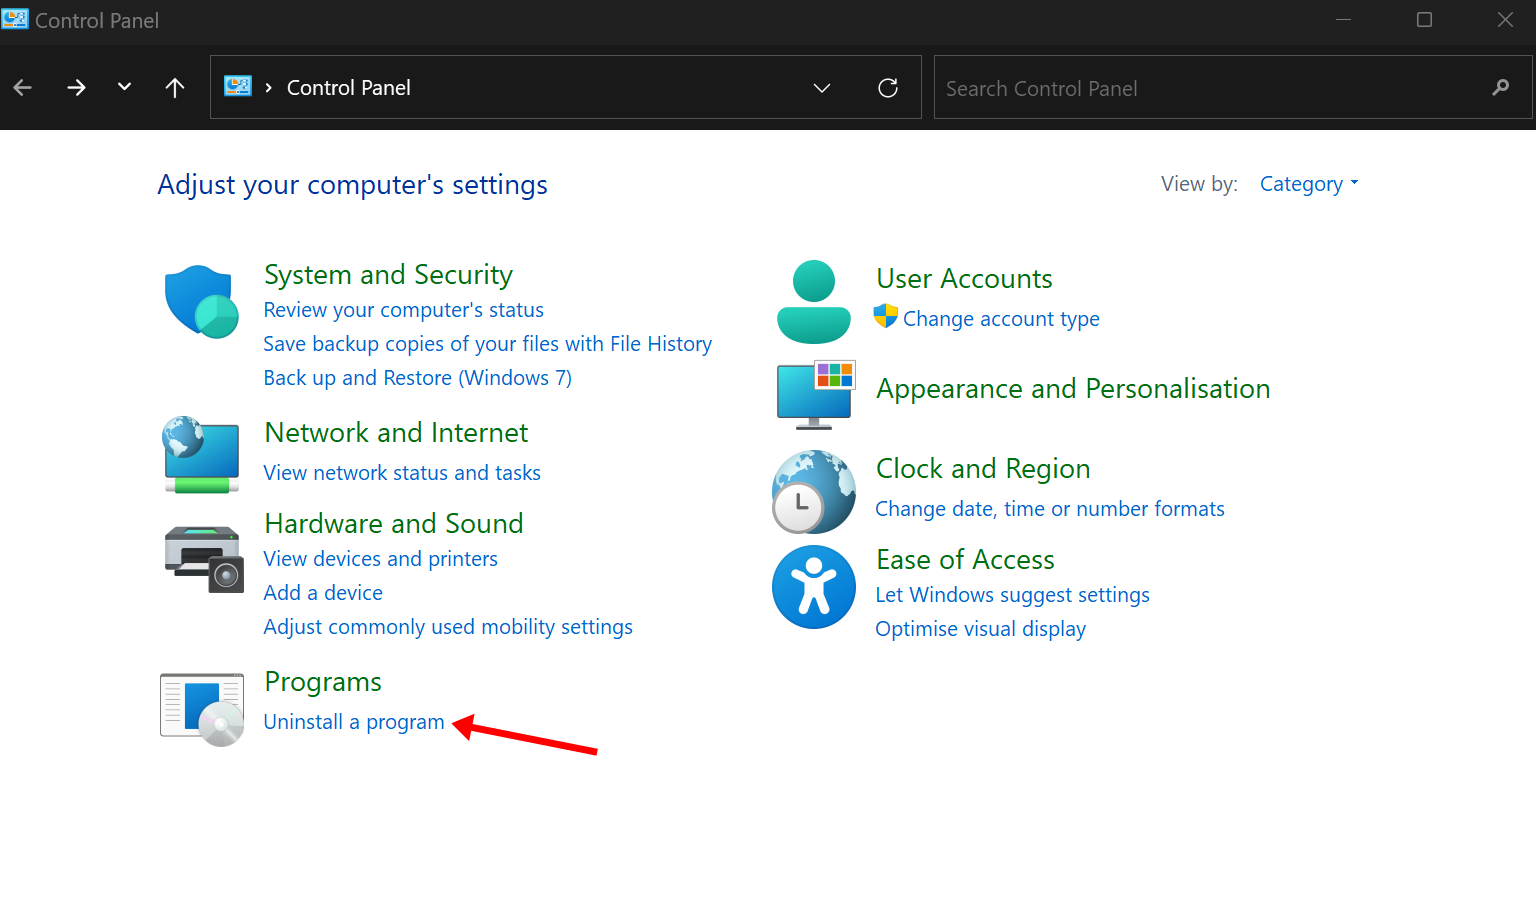Refresh the Control Panel view
1536x901 pixels.
click(x=888, y=88)
